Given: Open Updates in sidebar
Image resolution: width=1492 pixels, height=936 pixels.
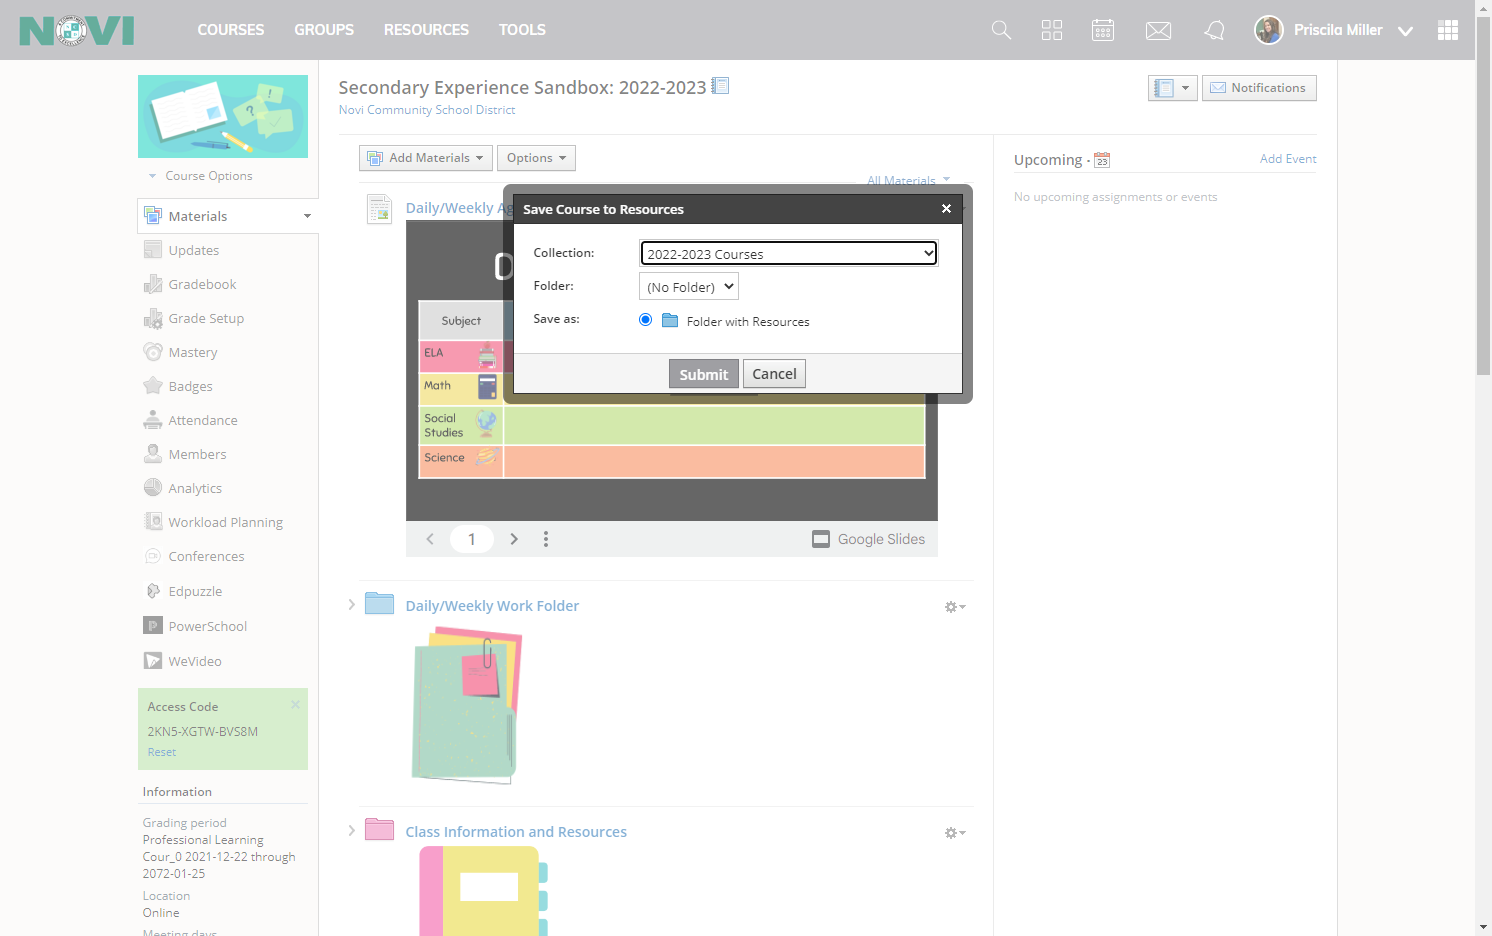Looking at the screenshot, I should [x=194, y=250].
